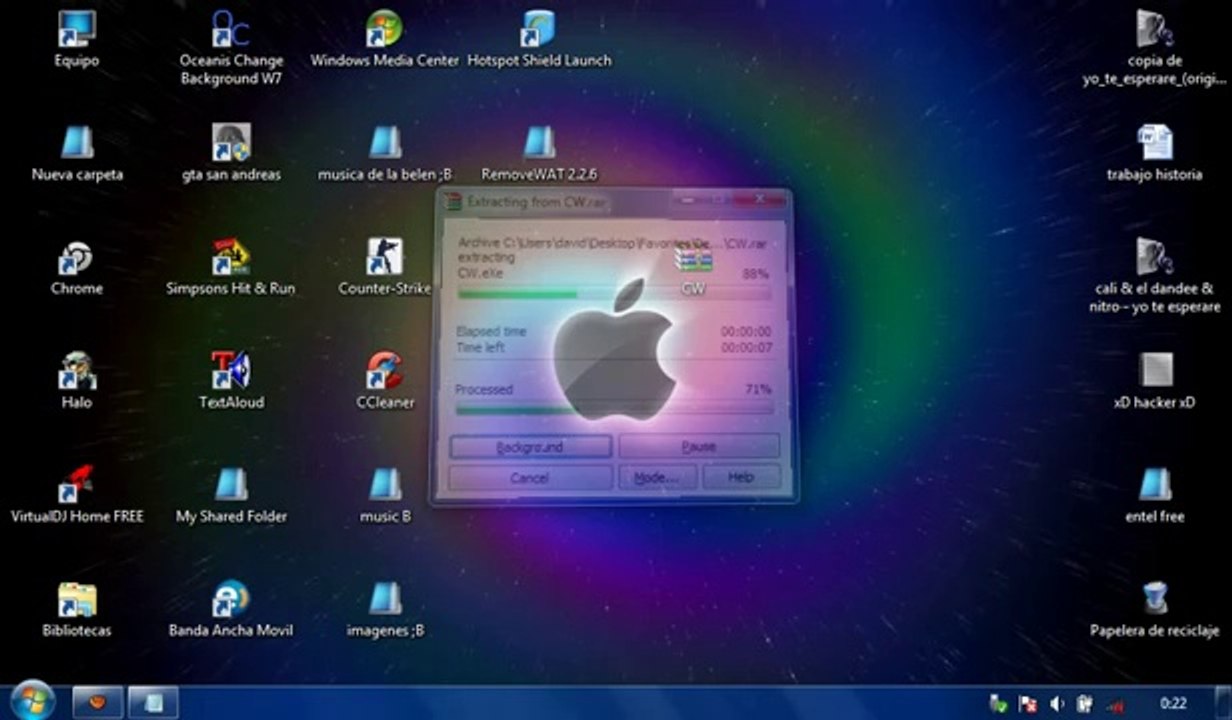Click the Chrome desktop shortcut
This screenshot has height=720, width=1232.
click(x=77, y=268)
